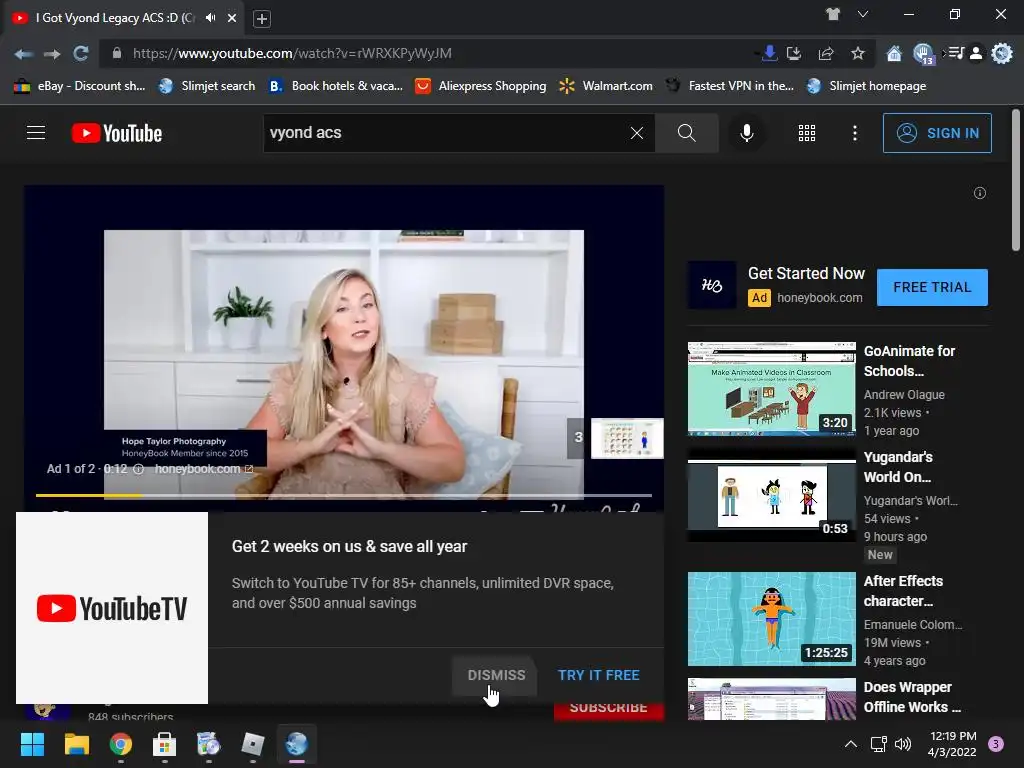Open the Roblox taskbar icon
The height and width of the screenshot is (768, 1024).
pyautogui.click(x=253, y=744)
